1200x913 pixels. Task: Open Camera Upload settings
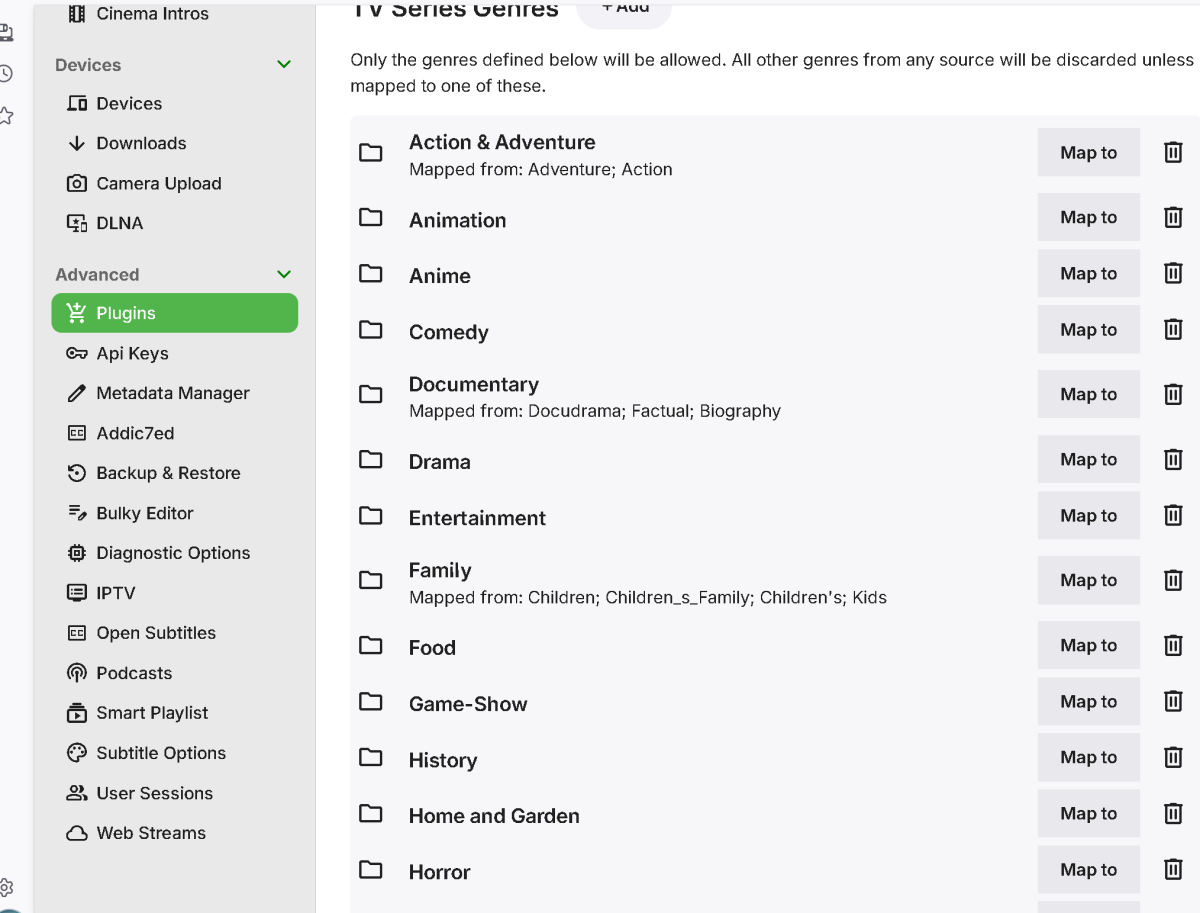pos(158,183)
